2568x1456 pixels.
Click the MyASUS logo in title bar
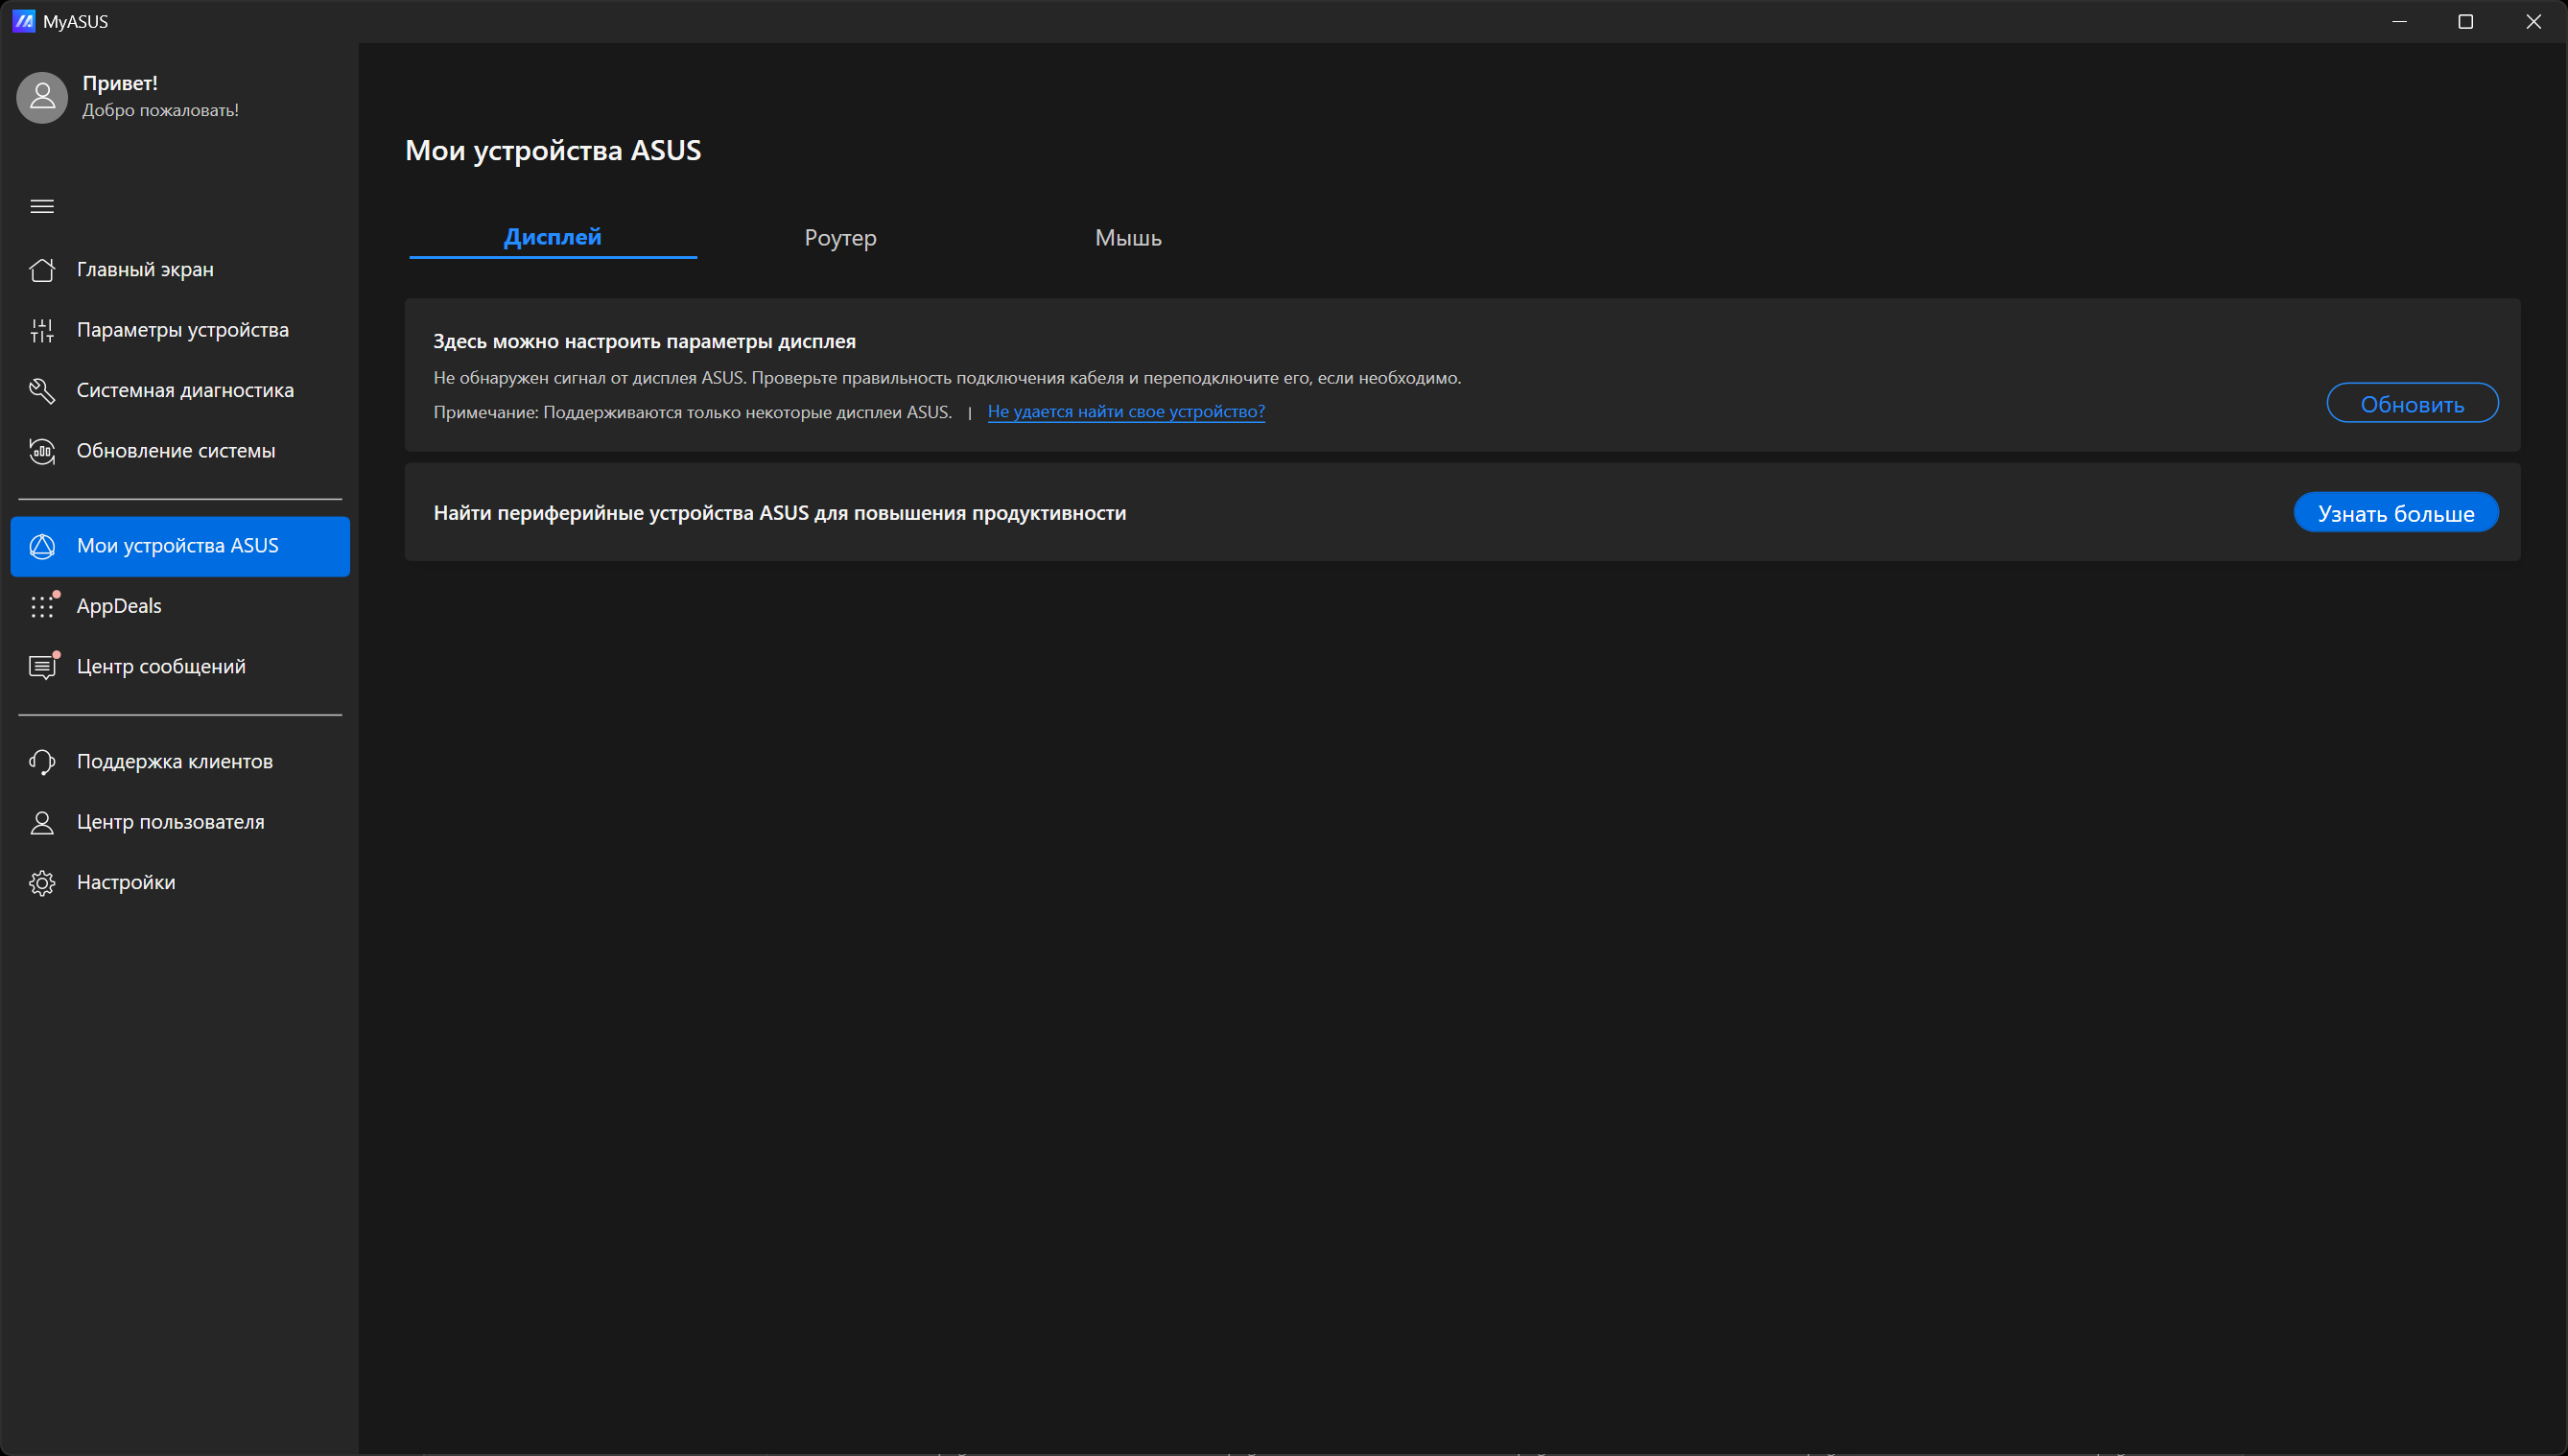click(24, 21)
